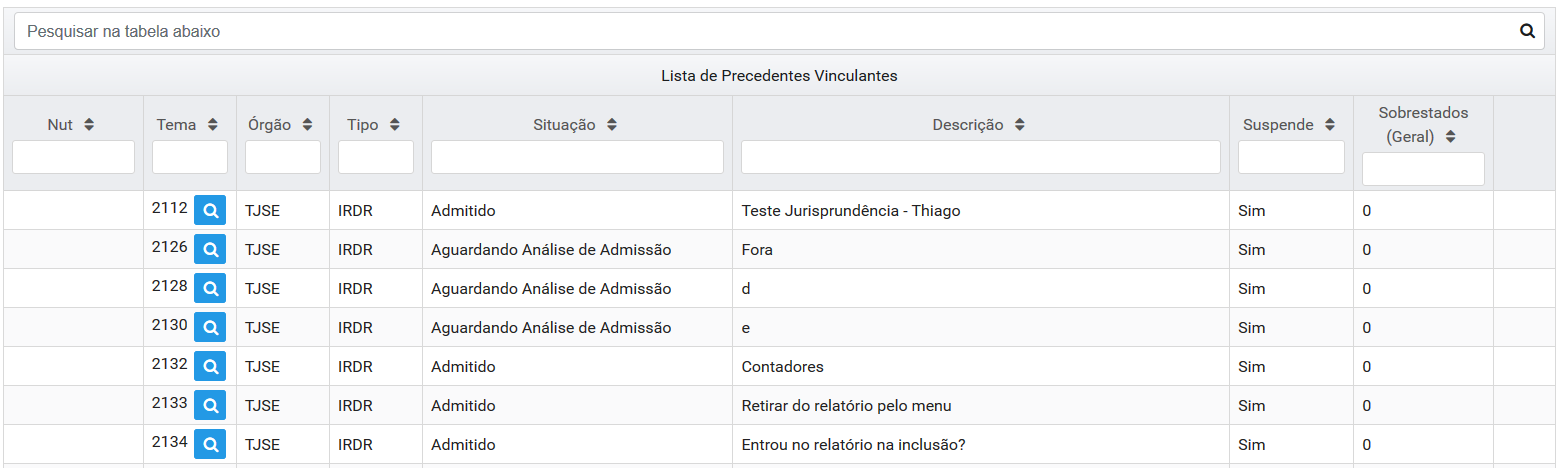Viewport: 1559px width, 468px height.
Task: Inspect Tema 2130 via its search icon
Action: (210, 328)
